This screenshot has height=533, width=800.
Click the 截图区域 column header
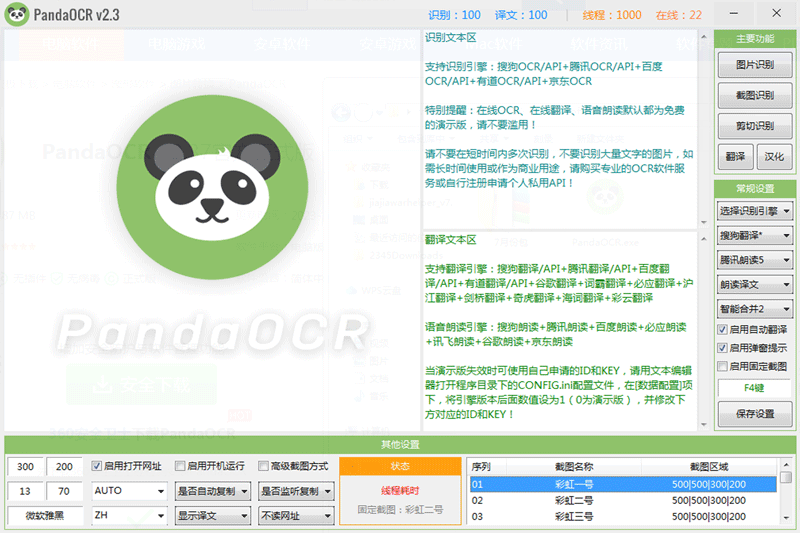[709, 466]
